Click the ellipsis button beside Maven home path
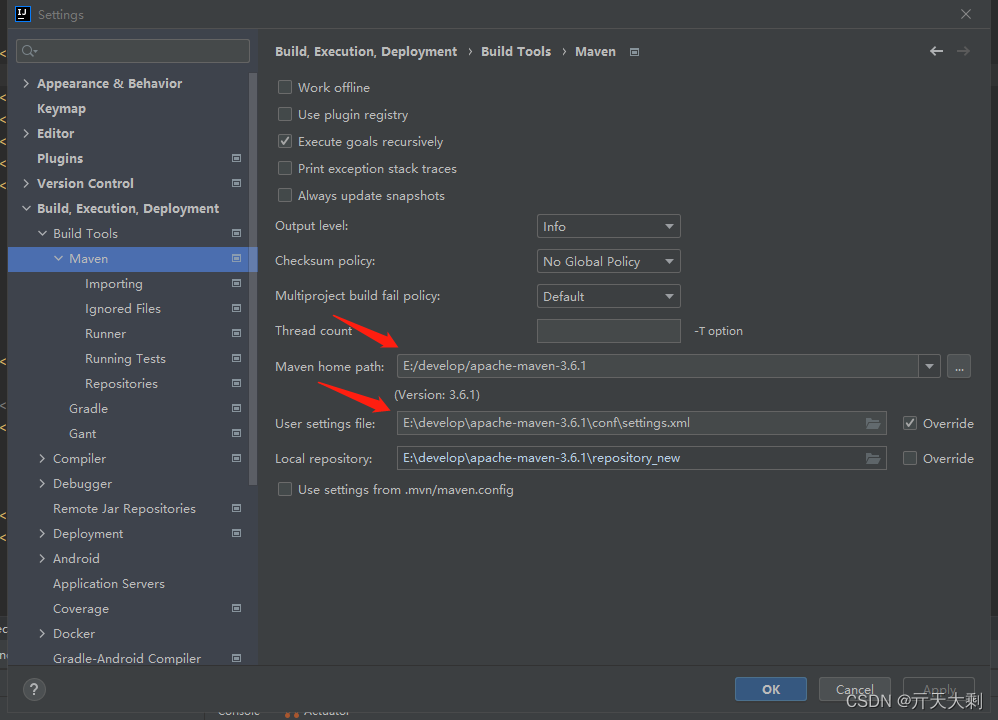This screenshot has height=720, width=998. pyautogui.click(x=959, y=366)
